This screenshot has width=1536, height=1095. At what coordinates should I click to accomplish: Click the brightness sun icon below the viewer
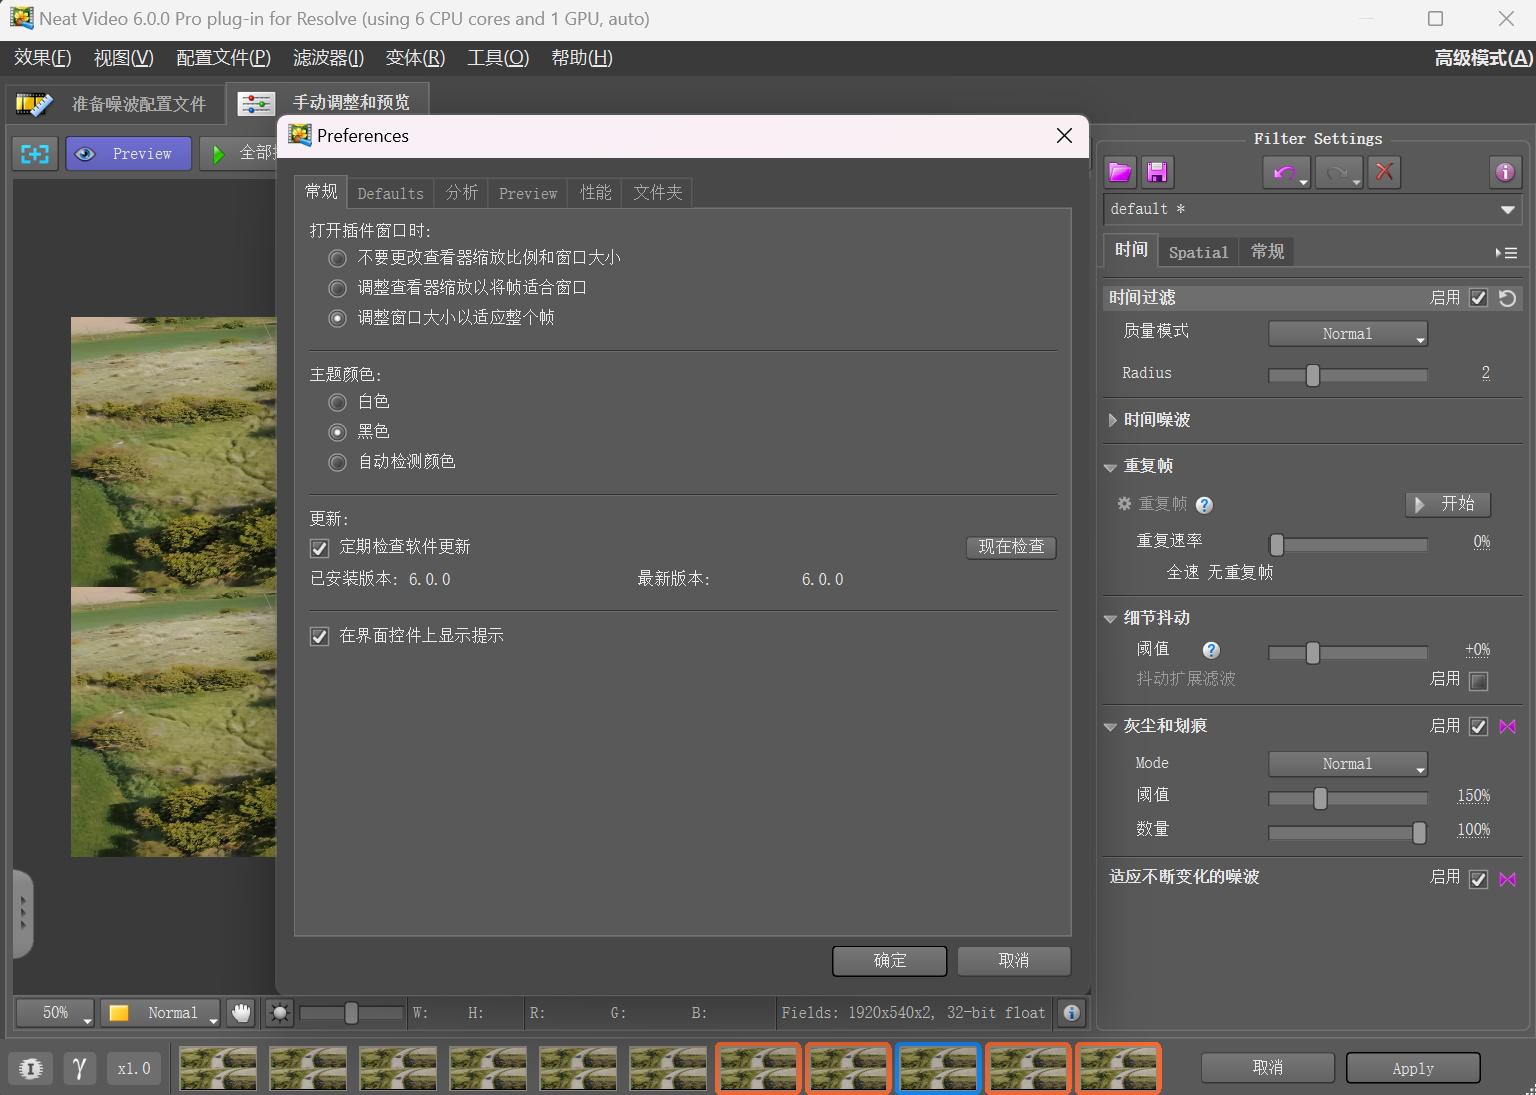[280, 1013]
